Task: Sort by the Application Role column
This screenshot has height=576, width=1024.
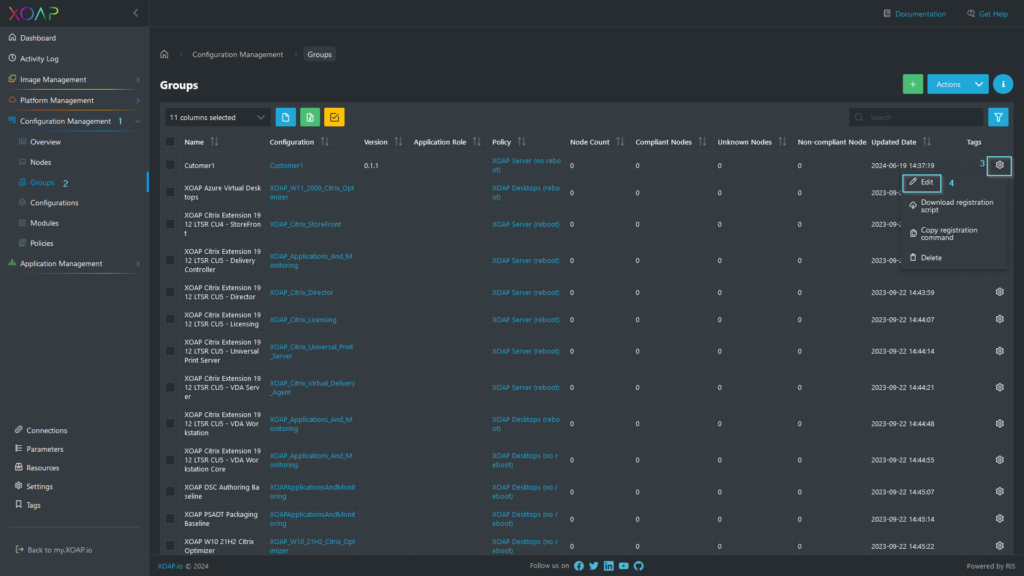Action: pos(477,142)
